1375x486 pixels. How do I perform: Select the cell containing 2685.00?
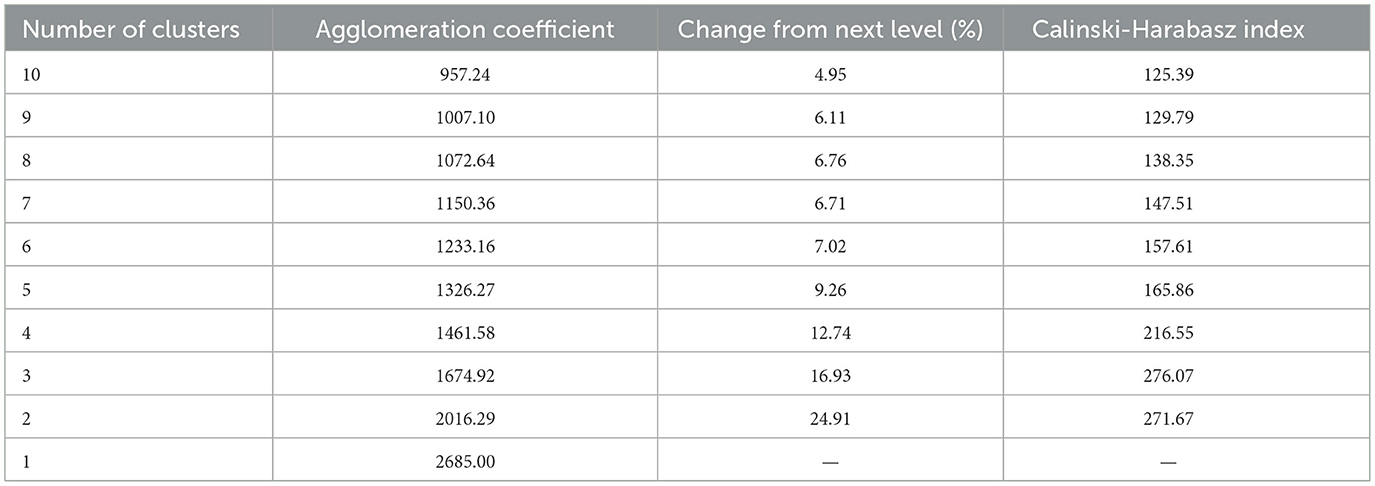tap(465, 462)
